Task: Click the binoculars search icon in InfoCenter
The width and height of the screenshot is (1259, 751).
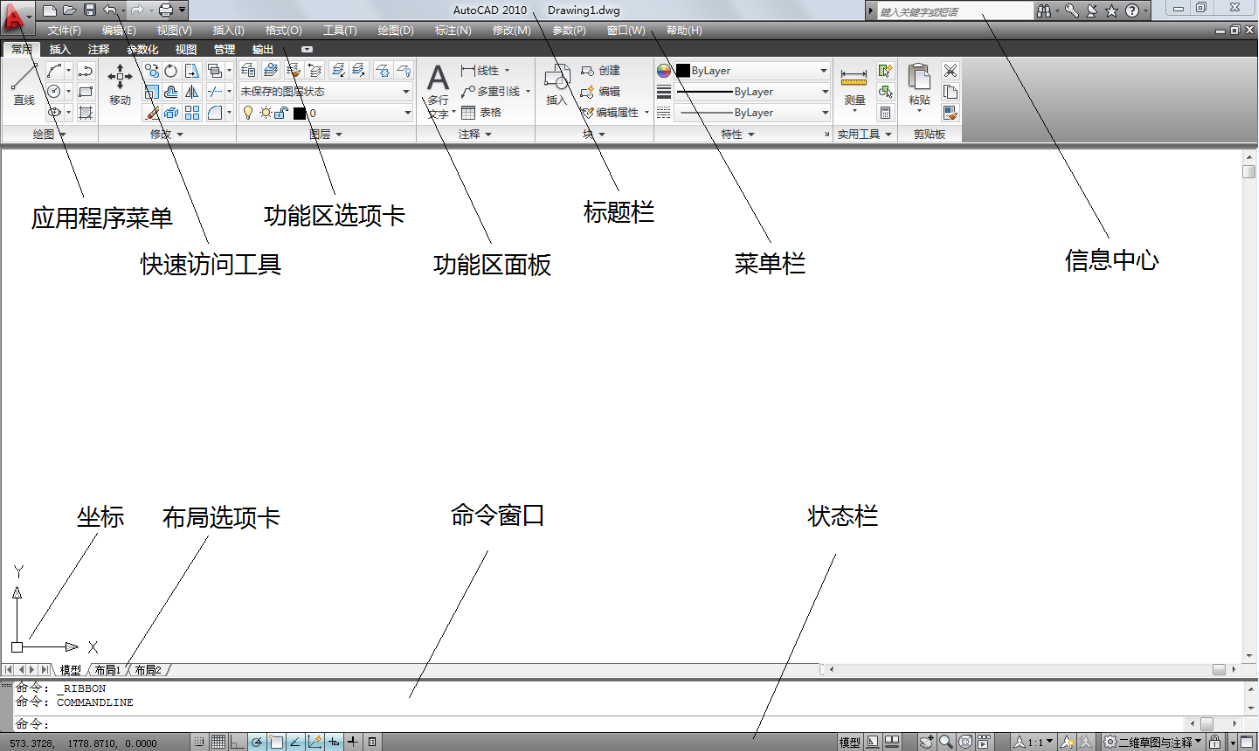Action: (1045, 10)
